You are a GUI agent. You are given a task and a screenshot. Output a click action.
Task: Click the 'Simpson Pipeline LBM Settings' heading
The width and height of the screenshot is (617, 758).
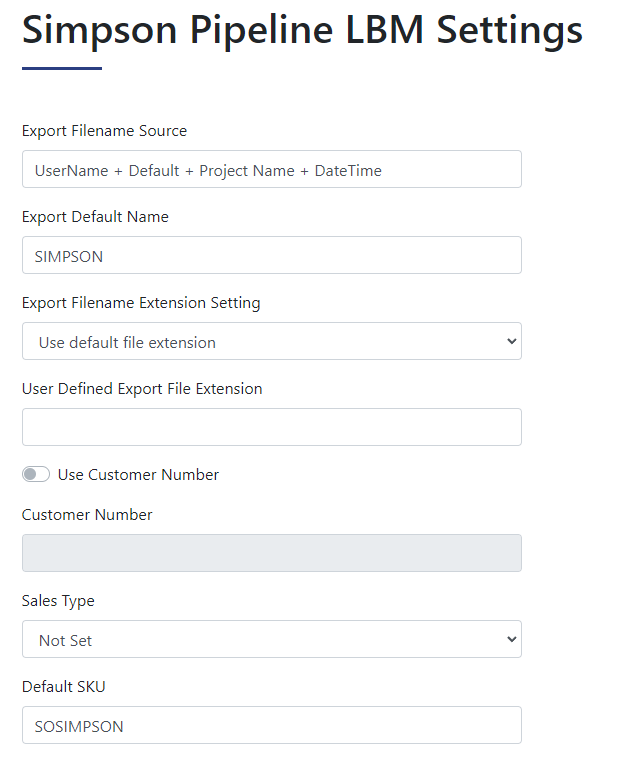(x=302, y=30)
